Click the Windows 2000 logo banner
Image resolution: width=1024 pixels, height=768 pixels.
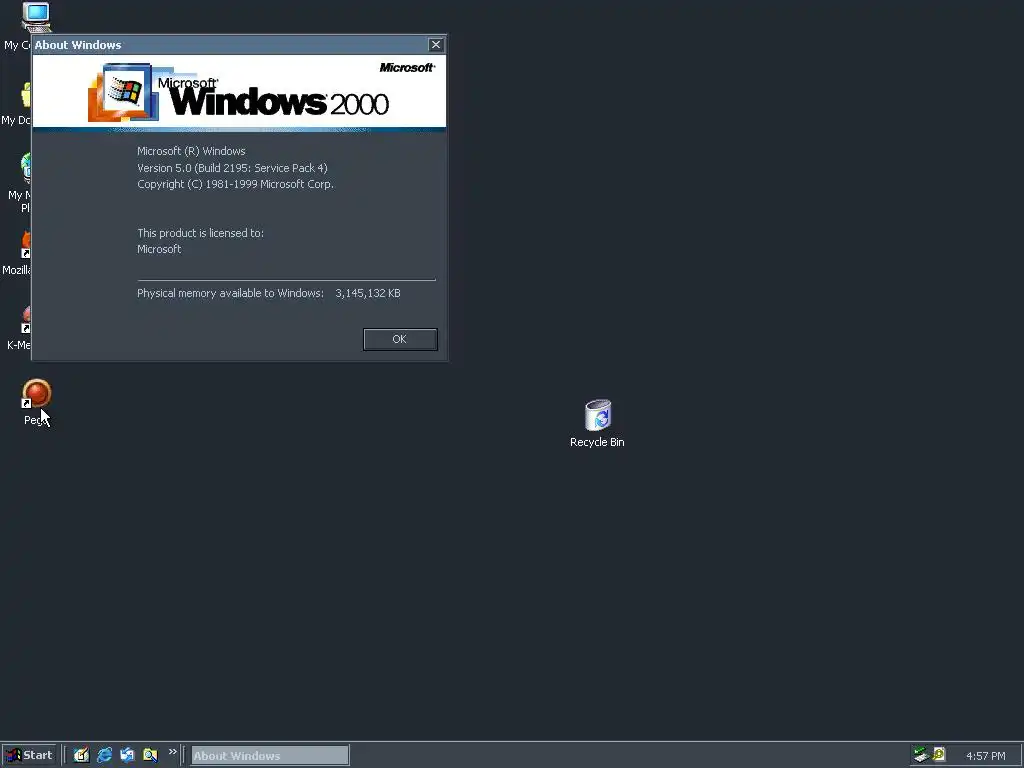pos(239,93)
